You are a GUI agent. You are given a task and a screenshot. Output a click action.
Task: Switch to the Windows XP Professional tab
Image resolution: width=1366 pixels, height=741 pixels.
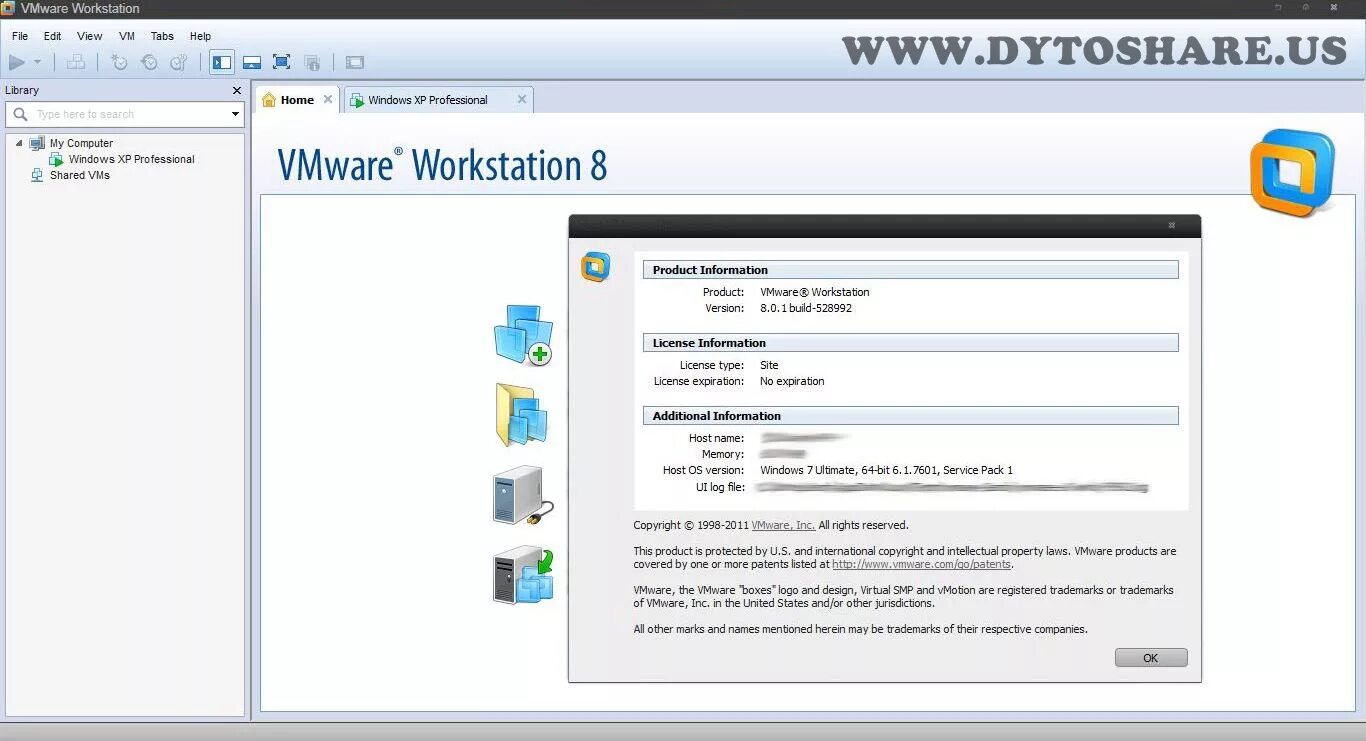(x=427, y=100)
